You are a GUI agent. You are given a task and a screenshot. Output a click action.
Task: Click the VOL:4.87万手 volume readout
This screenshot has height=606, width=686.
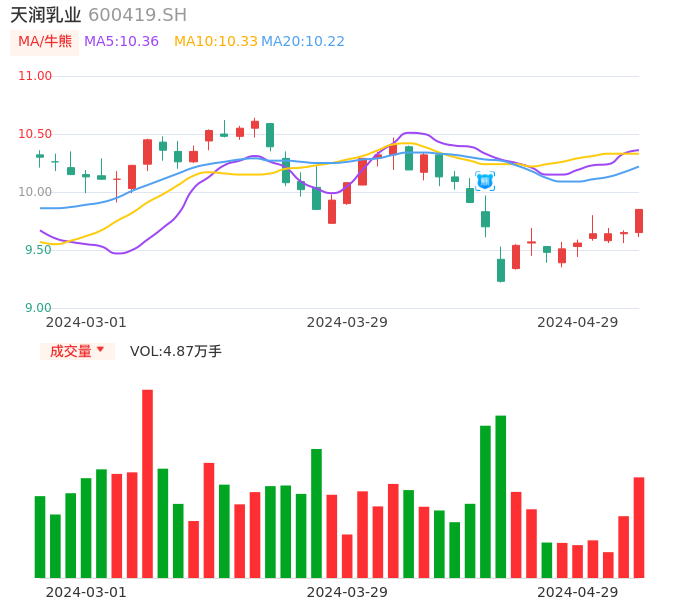point(175,351)
